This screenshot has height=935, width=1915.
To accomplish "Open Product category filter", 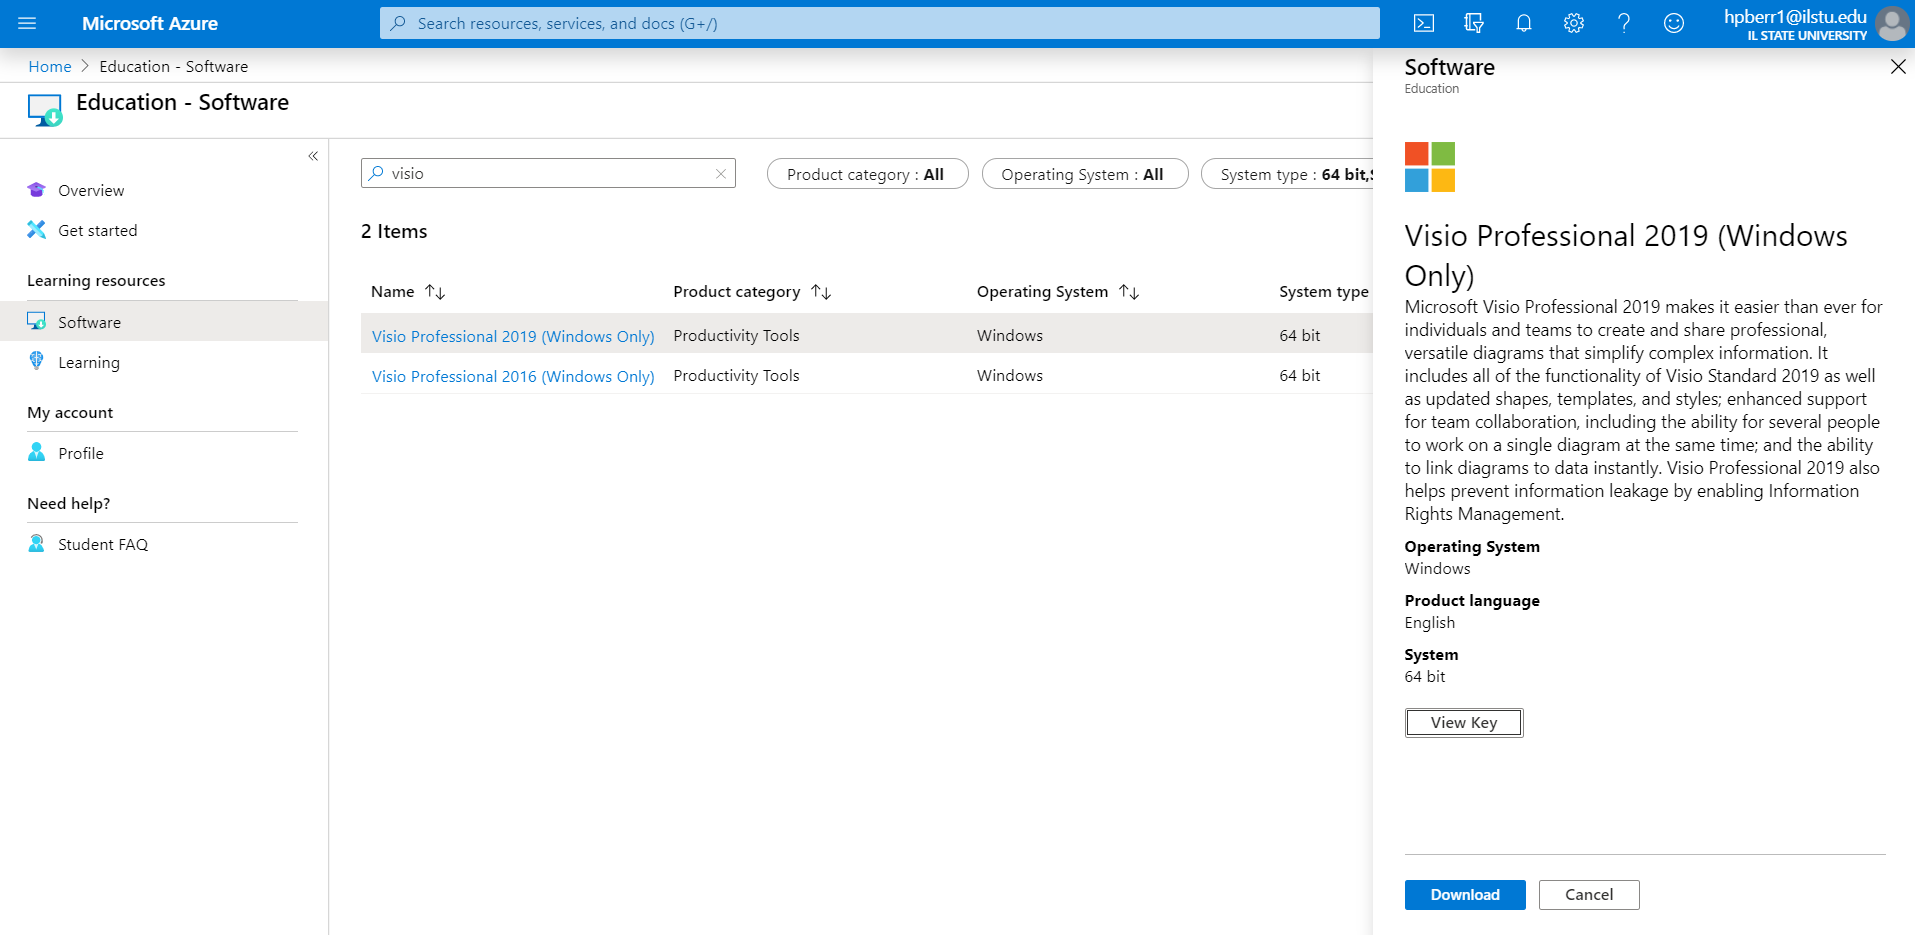I will click(867, 173).
